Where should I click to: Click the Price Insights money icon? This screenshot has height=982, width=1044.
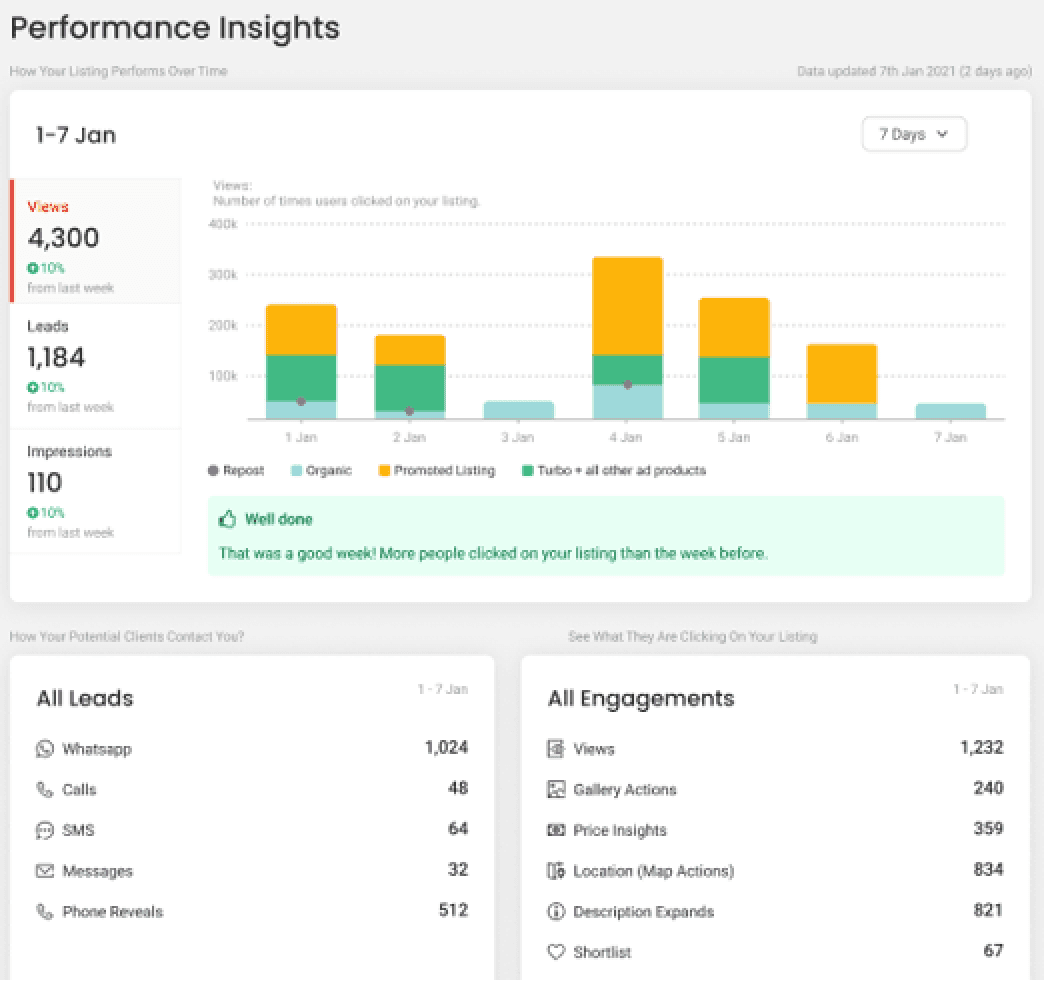point(556,830)
